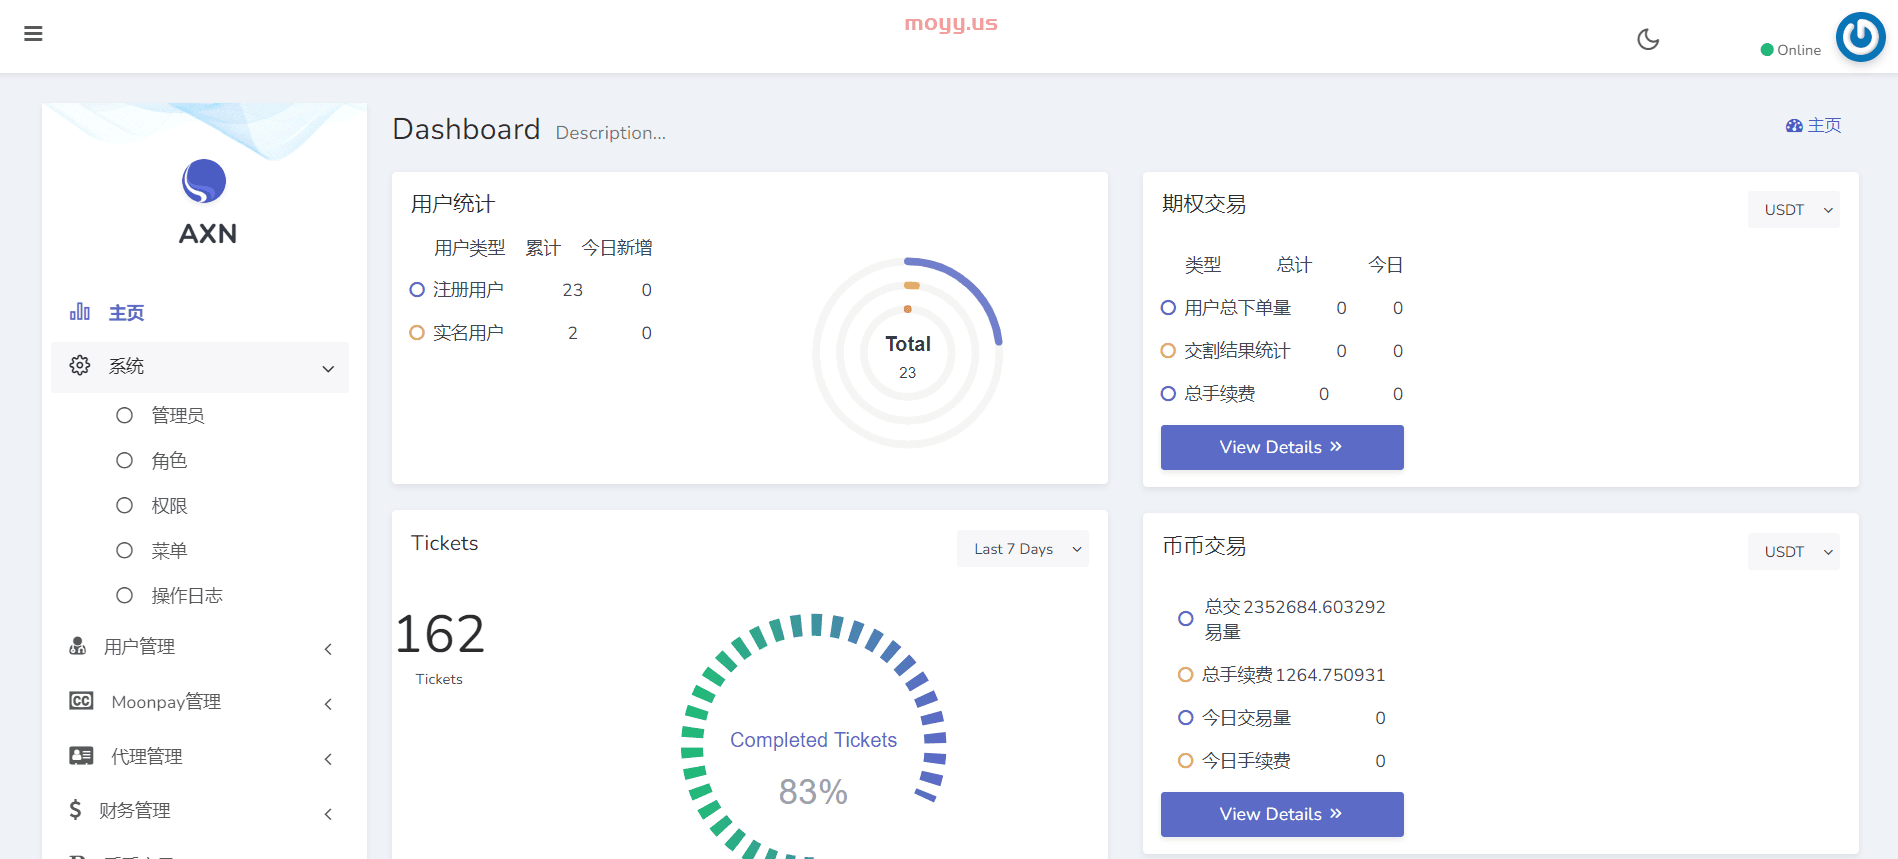Open the USDT dropdown in 期权交易
The width and height of the screenshot is (1898, 859).
tap(1794, 209)
